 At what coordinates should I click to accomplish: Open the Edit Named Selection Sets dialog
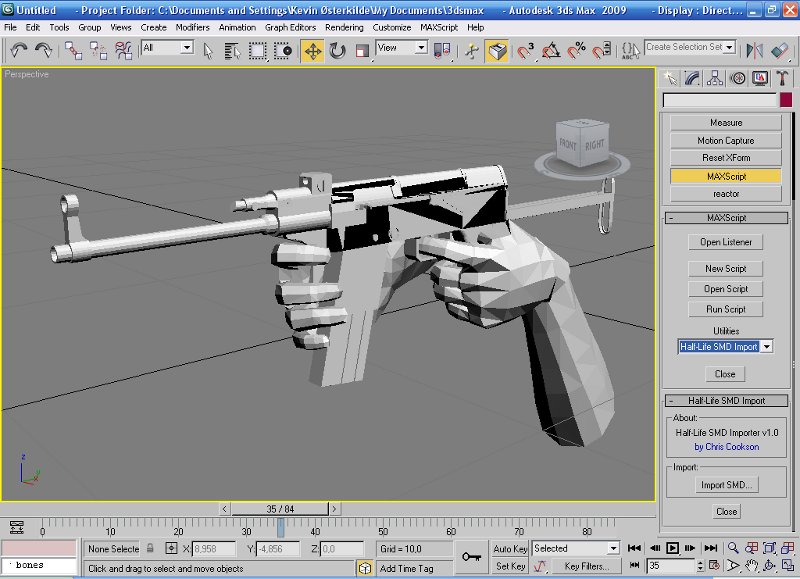(631, 51)
